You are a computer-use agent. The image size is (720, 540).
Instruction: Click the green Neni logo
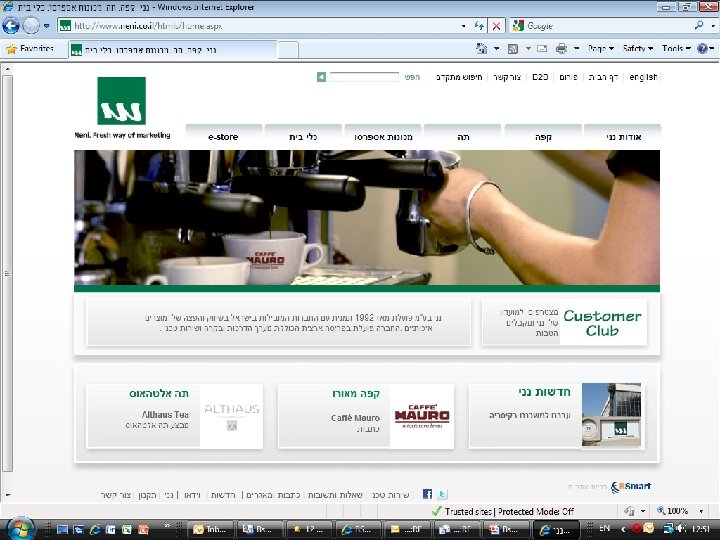point(122,101)
